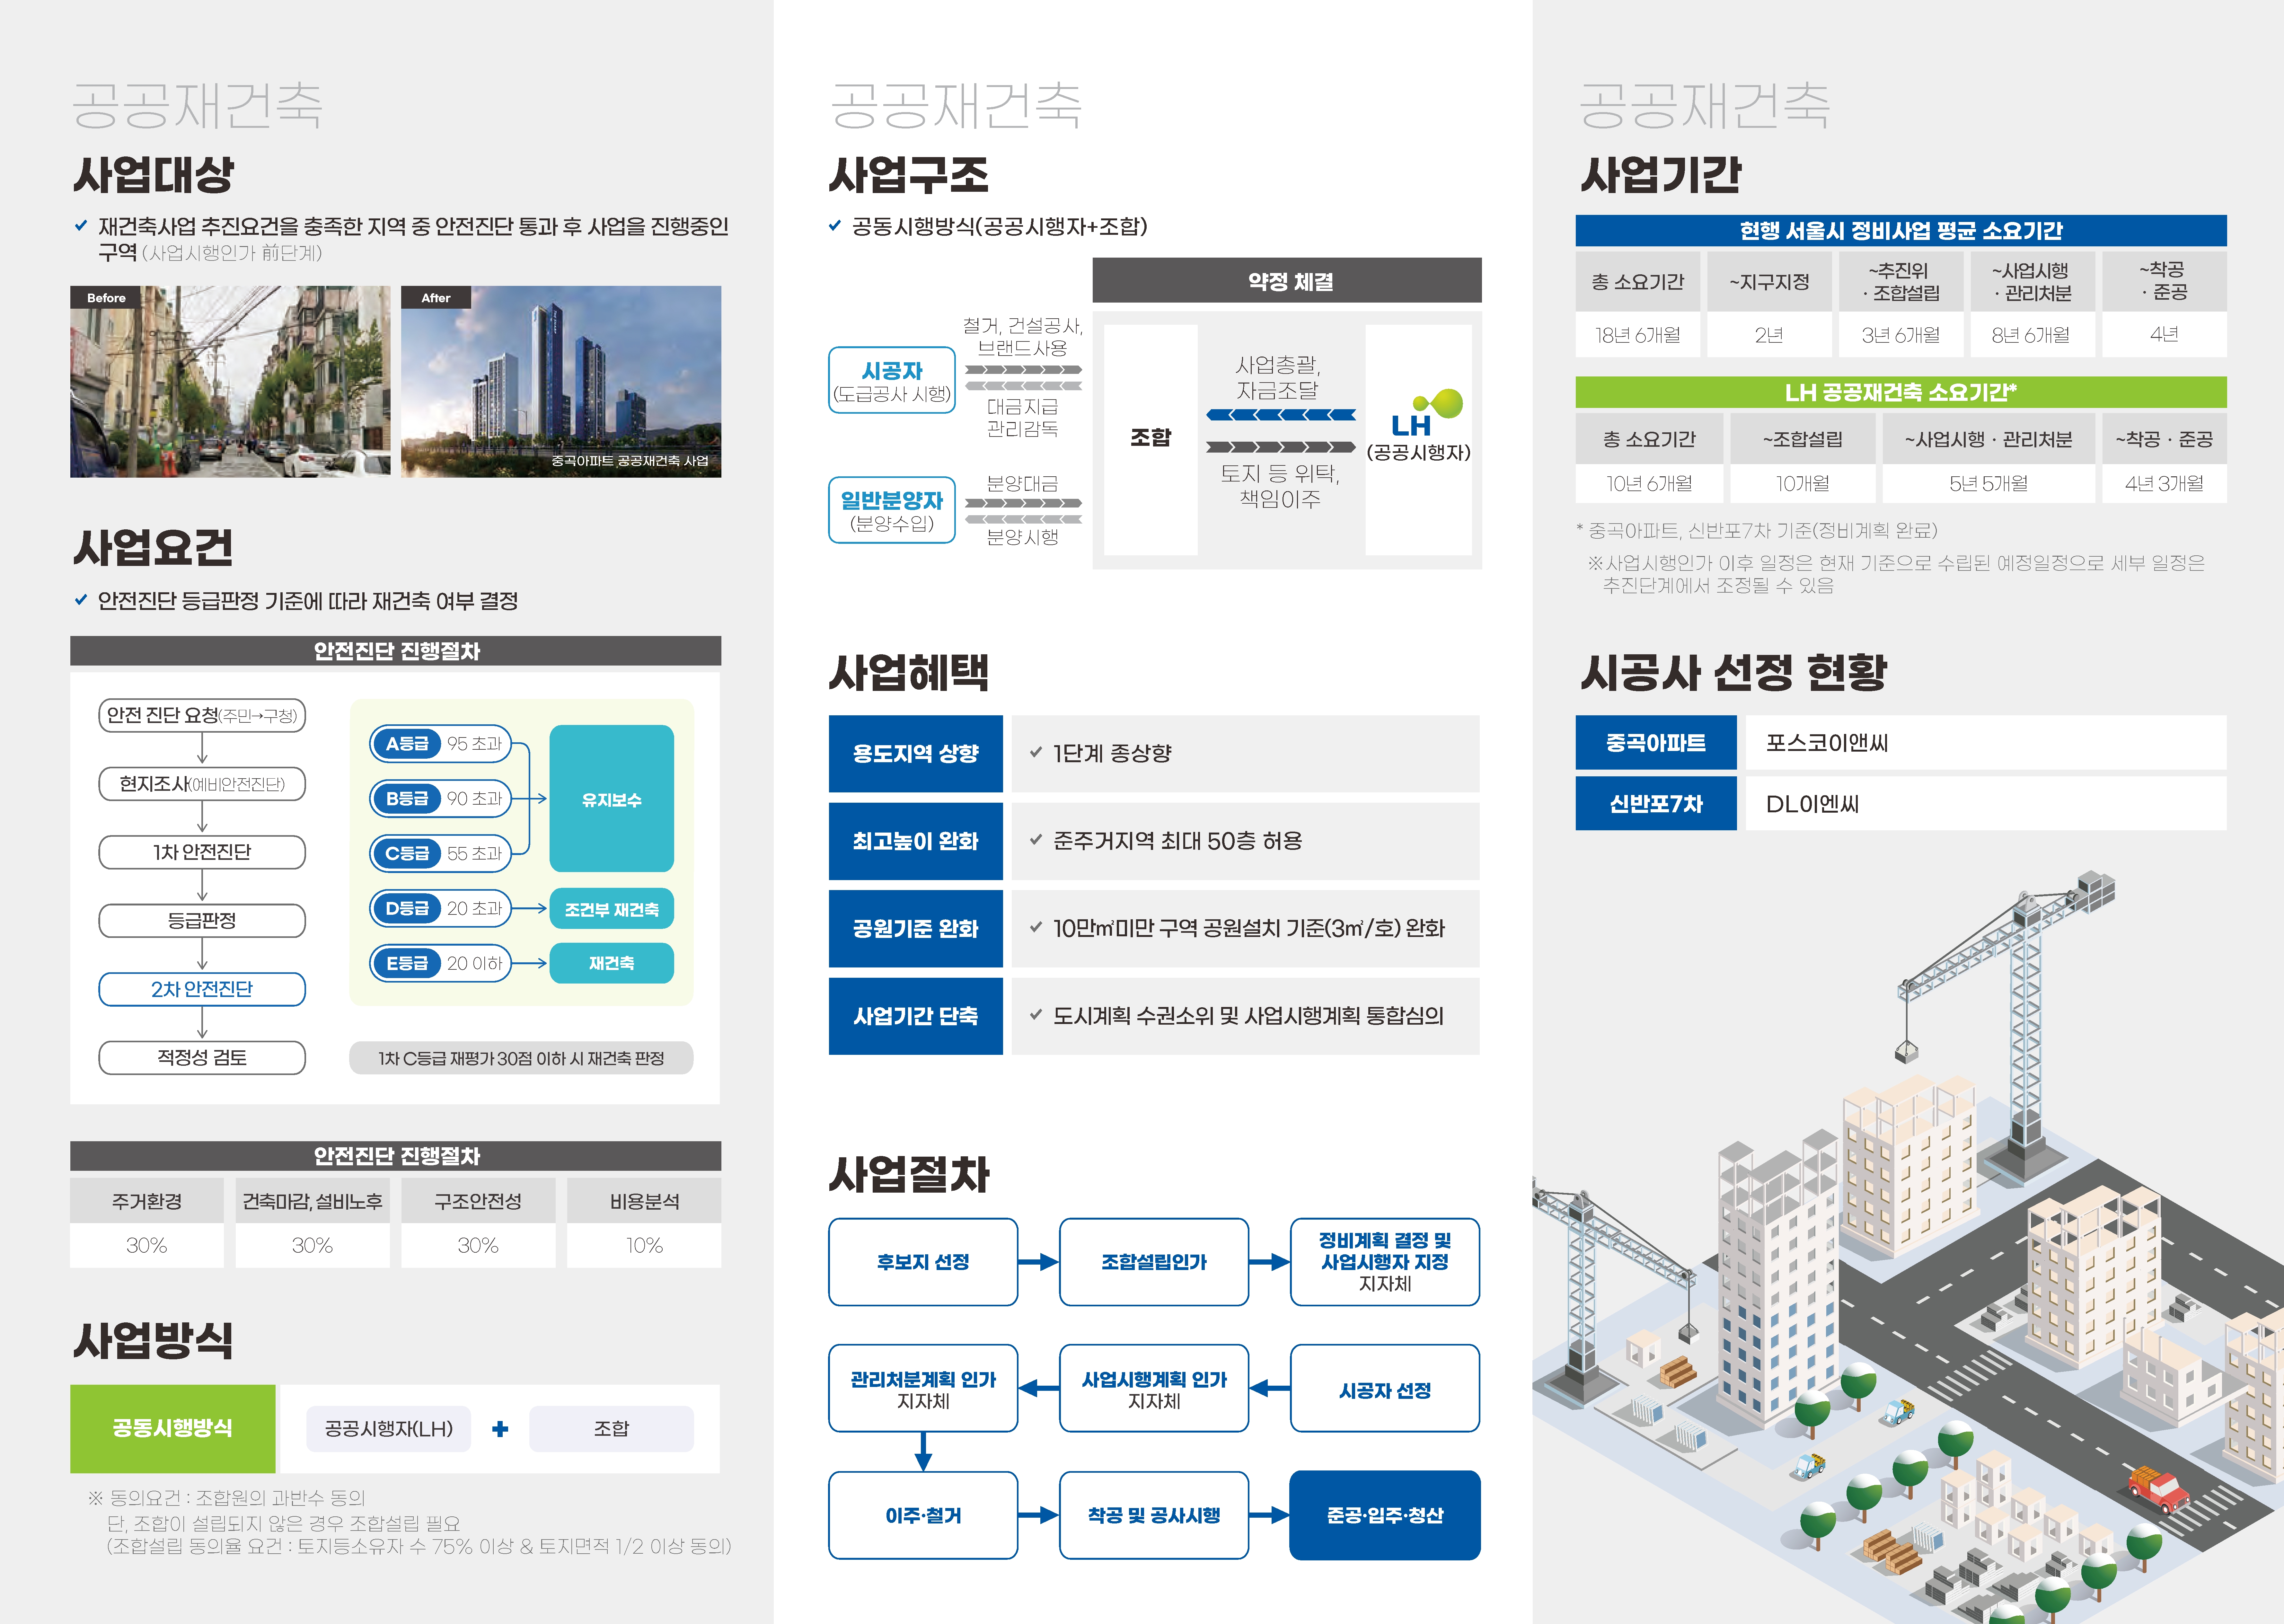The width and height of the screenshot is (2284, 1624).
Task: Click the E등급 badge
Action: (x=407, y=963)
